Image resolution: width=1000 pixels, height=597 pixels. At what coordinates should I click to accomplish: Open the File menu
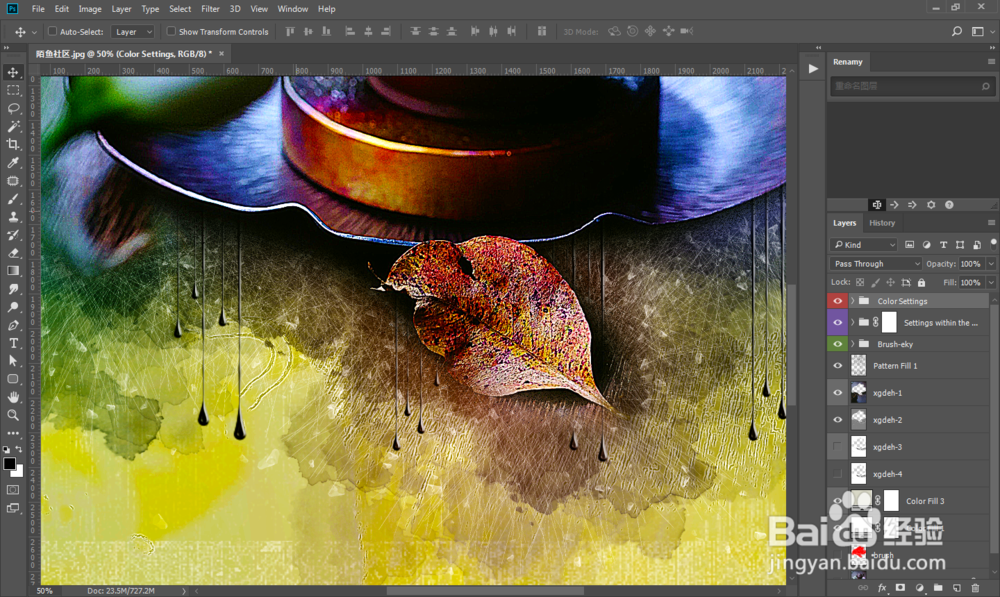click(38, 9)
